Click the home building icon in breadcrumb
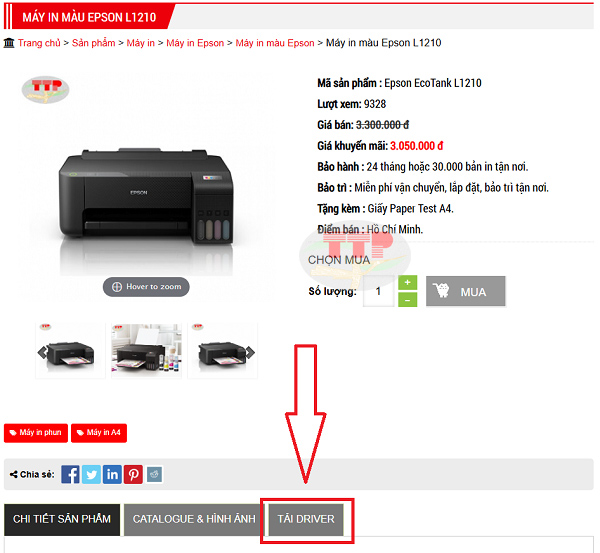The height and width of the screenshot is (553, 600). point(9,43)
